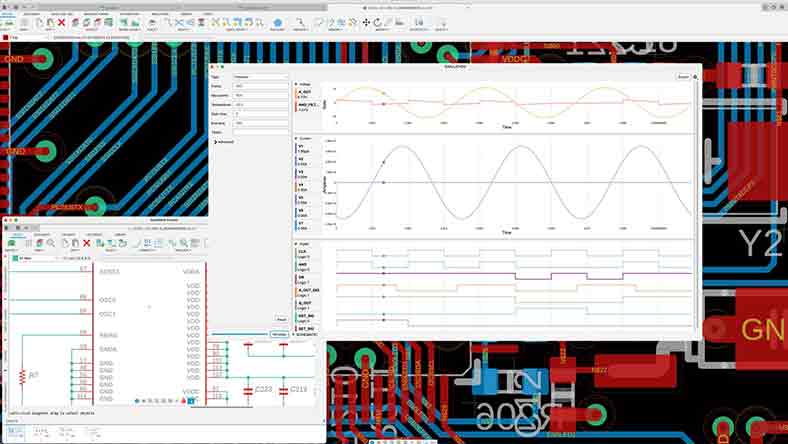Click the Reset button in simulation panel

[281, 319]
